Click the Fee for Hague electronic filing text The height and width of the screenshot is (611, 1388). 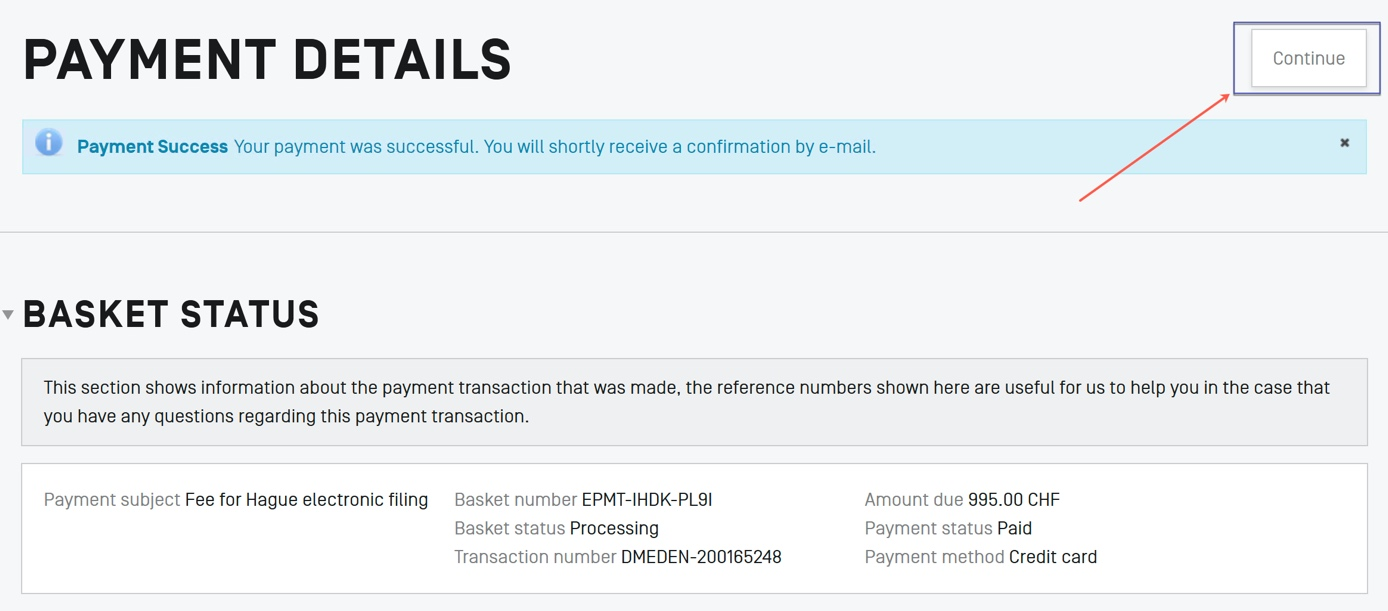point(306,500)
